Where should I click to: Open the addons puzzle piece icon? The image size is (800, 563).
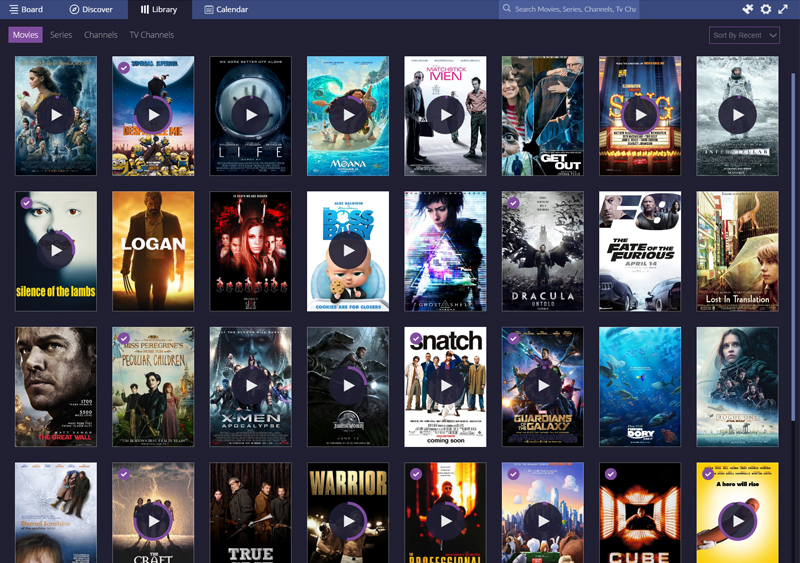point(747,9)
